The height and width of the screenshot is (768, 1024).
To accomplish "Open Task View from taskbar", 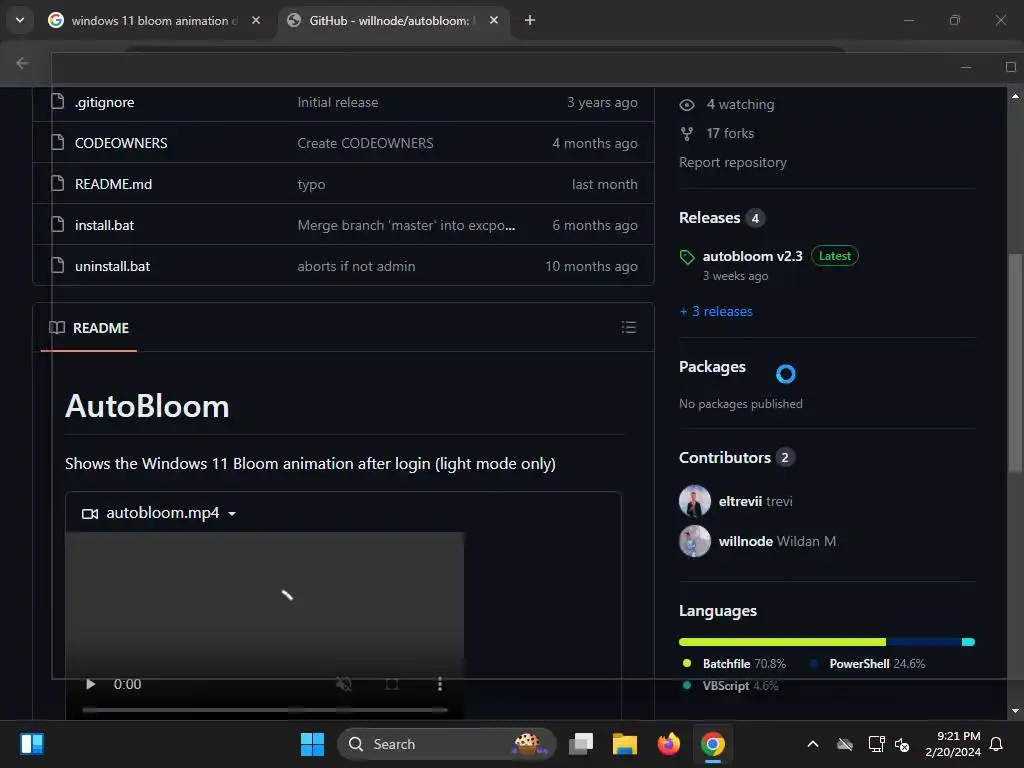I will [x=581, y=744].
